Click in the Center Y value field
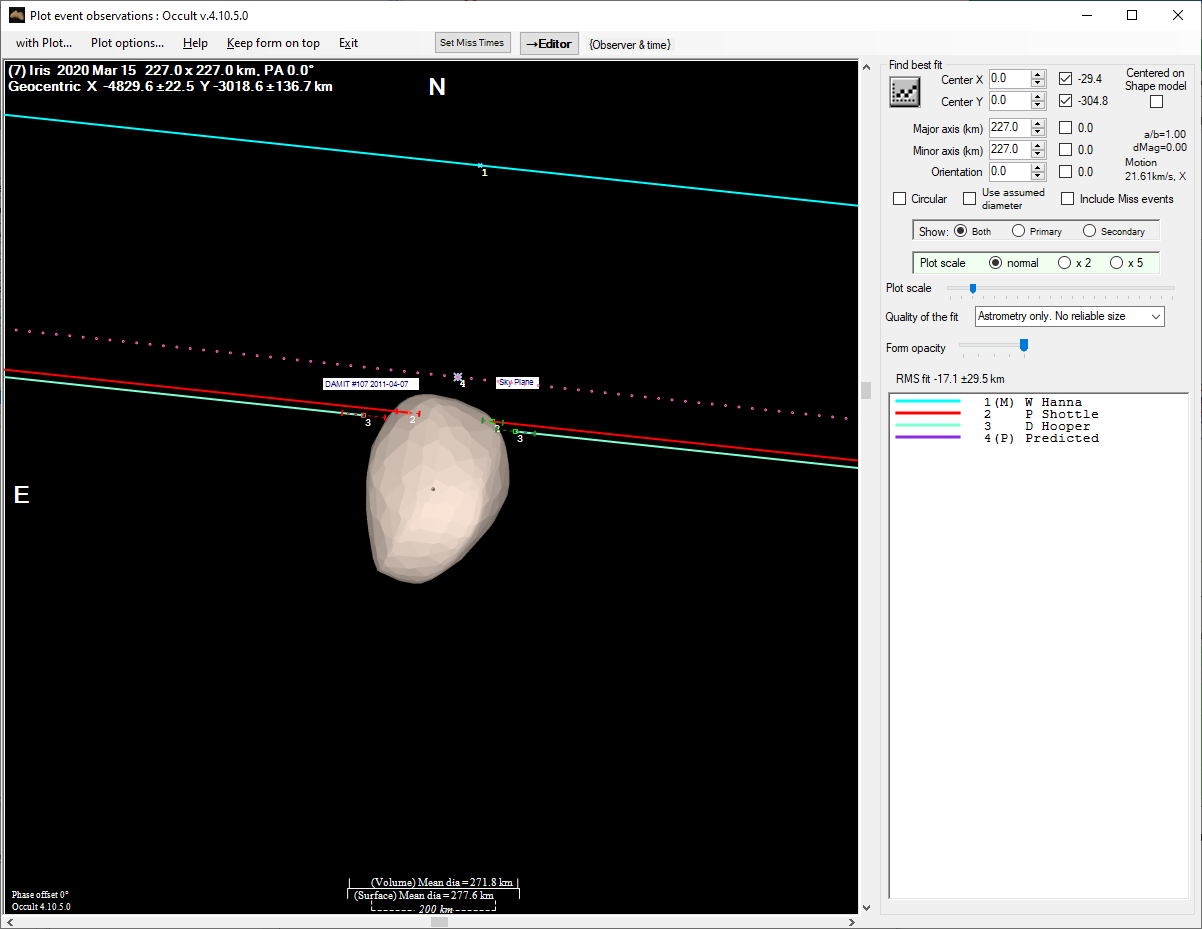 tap(1009, 100)
